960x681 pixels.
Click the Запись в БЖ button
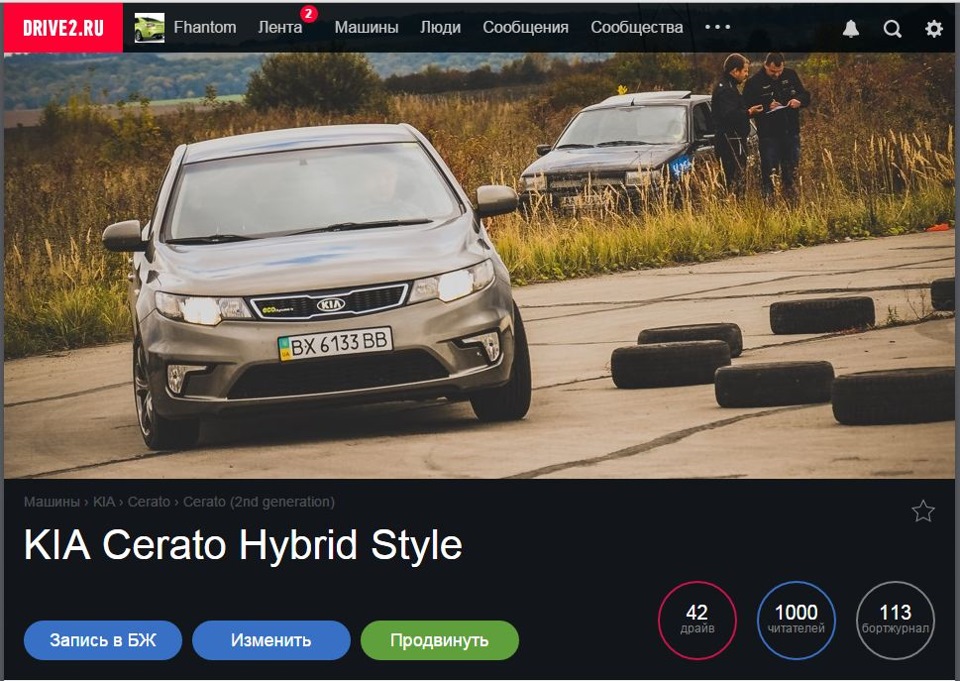point(103,640)
